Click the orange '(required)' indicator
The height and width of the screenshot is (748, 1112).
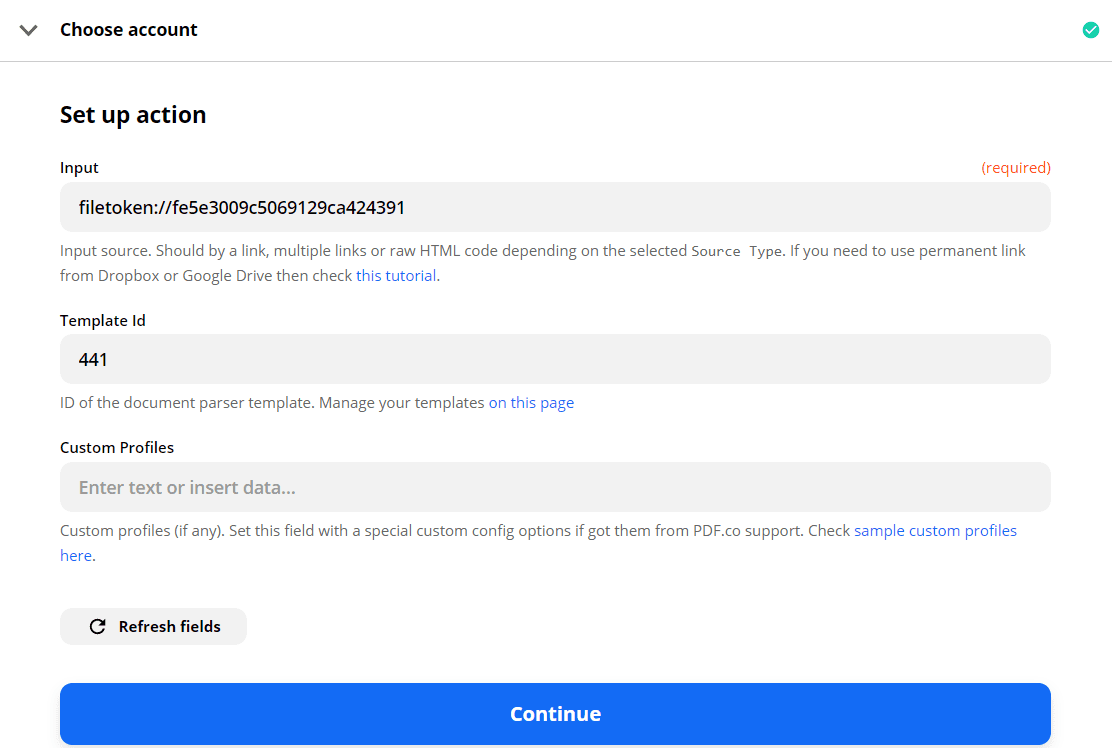point(1015,168)
